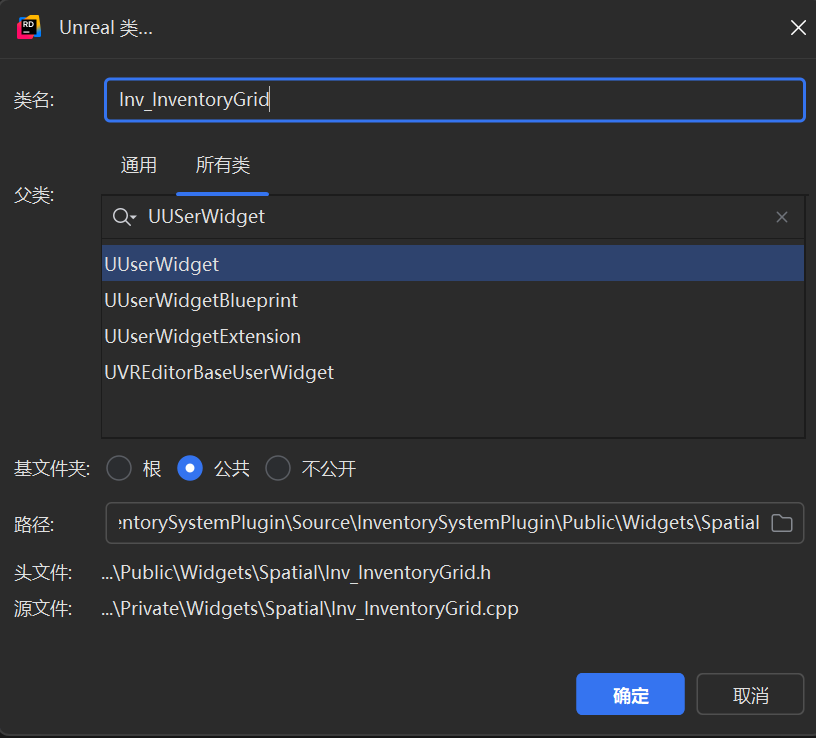This screenshot has width=816, height=738.
Task: Confirm with the 确定 button
Action: coord(630,694)
